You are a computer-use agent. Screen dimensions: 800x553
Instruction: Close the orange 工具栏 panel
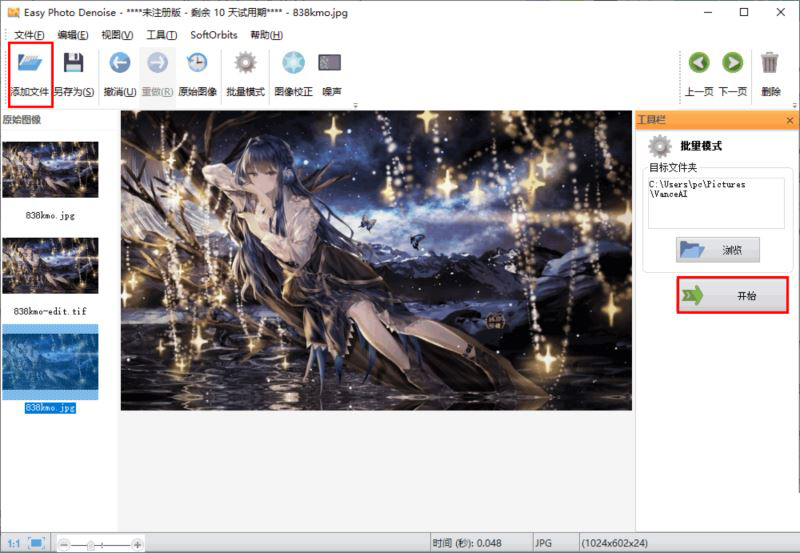point(789,120)
